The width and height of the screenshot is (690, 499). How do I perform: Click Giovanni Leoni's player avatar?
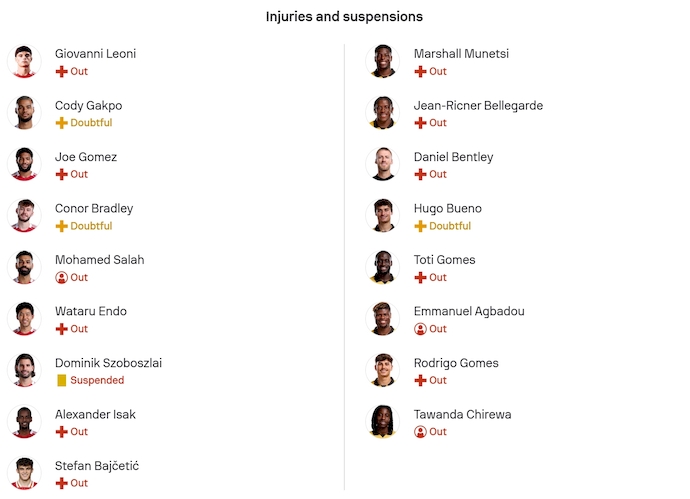point(22,61)
